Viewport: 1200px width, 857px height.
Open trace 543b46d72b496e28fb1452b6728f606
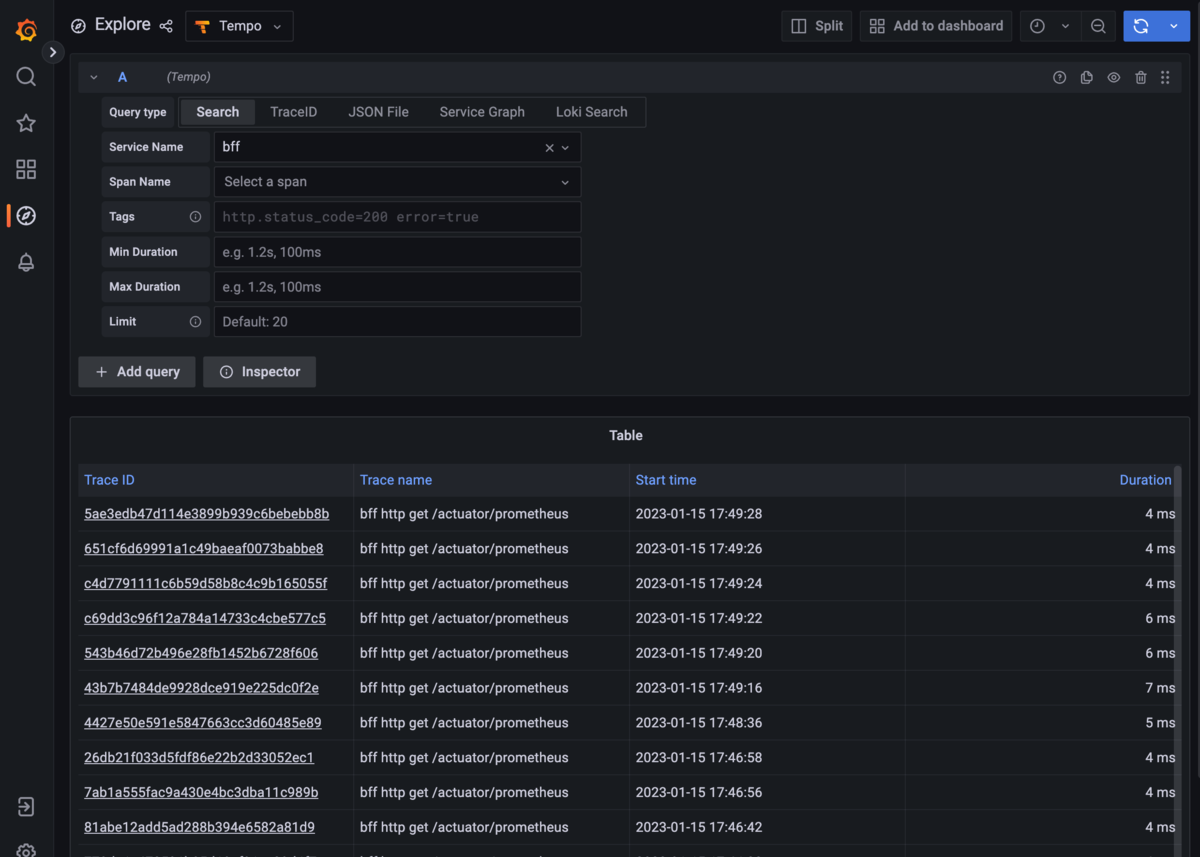tap(201, 654)
